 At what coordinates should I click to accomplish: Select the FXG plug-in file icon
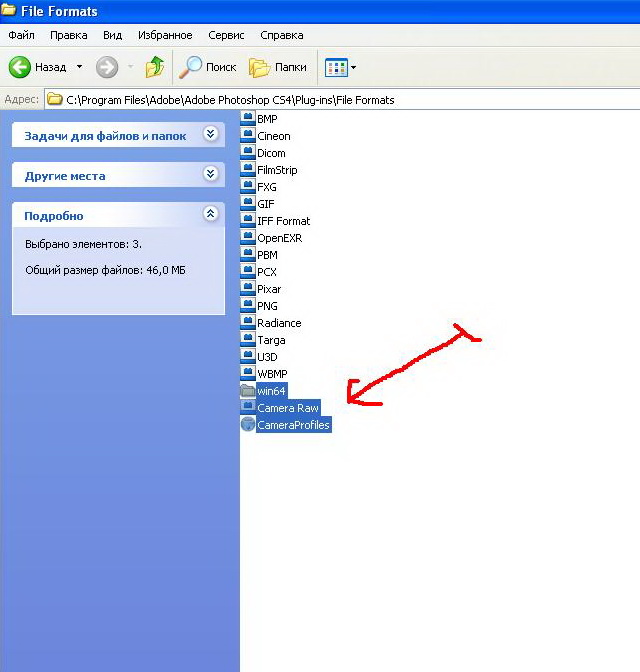pyautogui.click(x=248, y=186)
